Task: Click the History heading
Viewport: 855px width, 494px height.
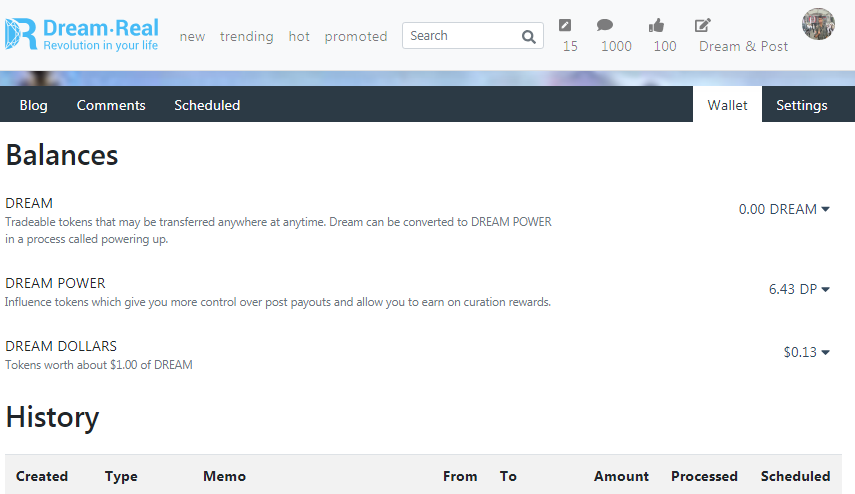Action: point(52,418)
